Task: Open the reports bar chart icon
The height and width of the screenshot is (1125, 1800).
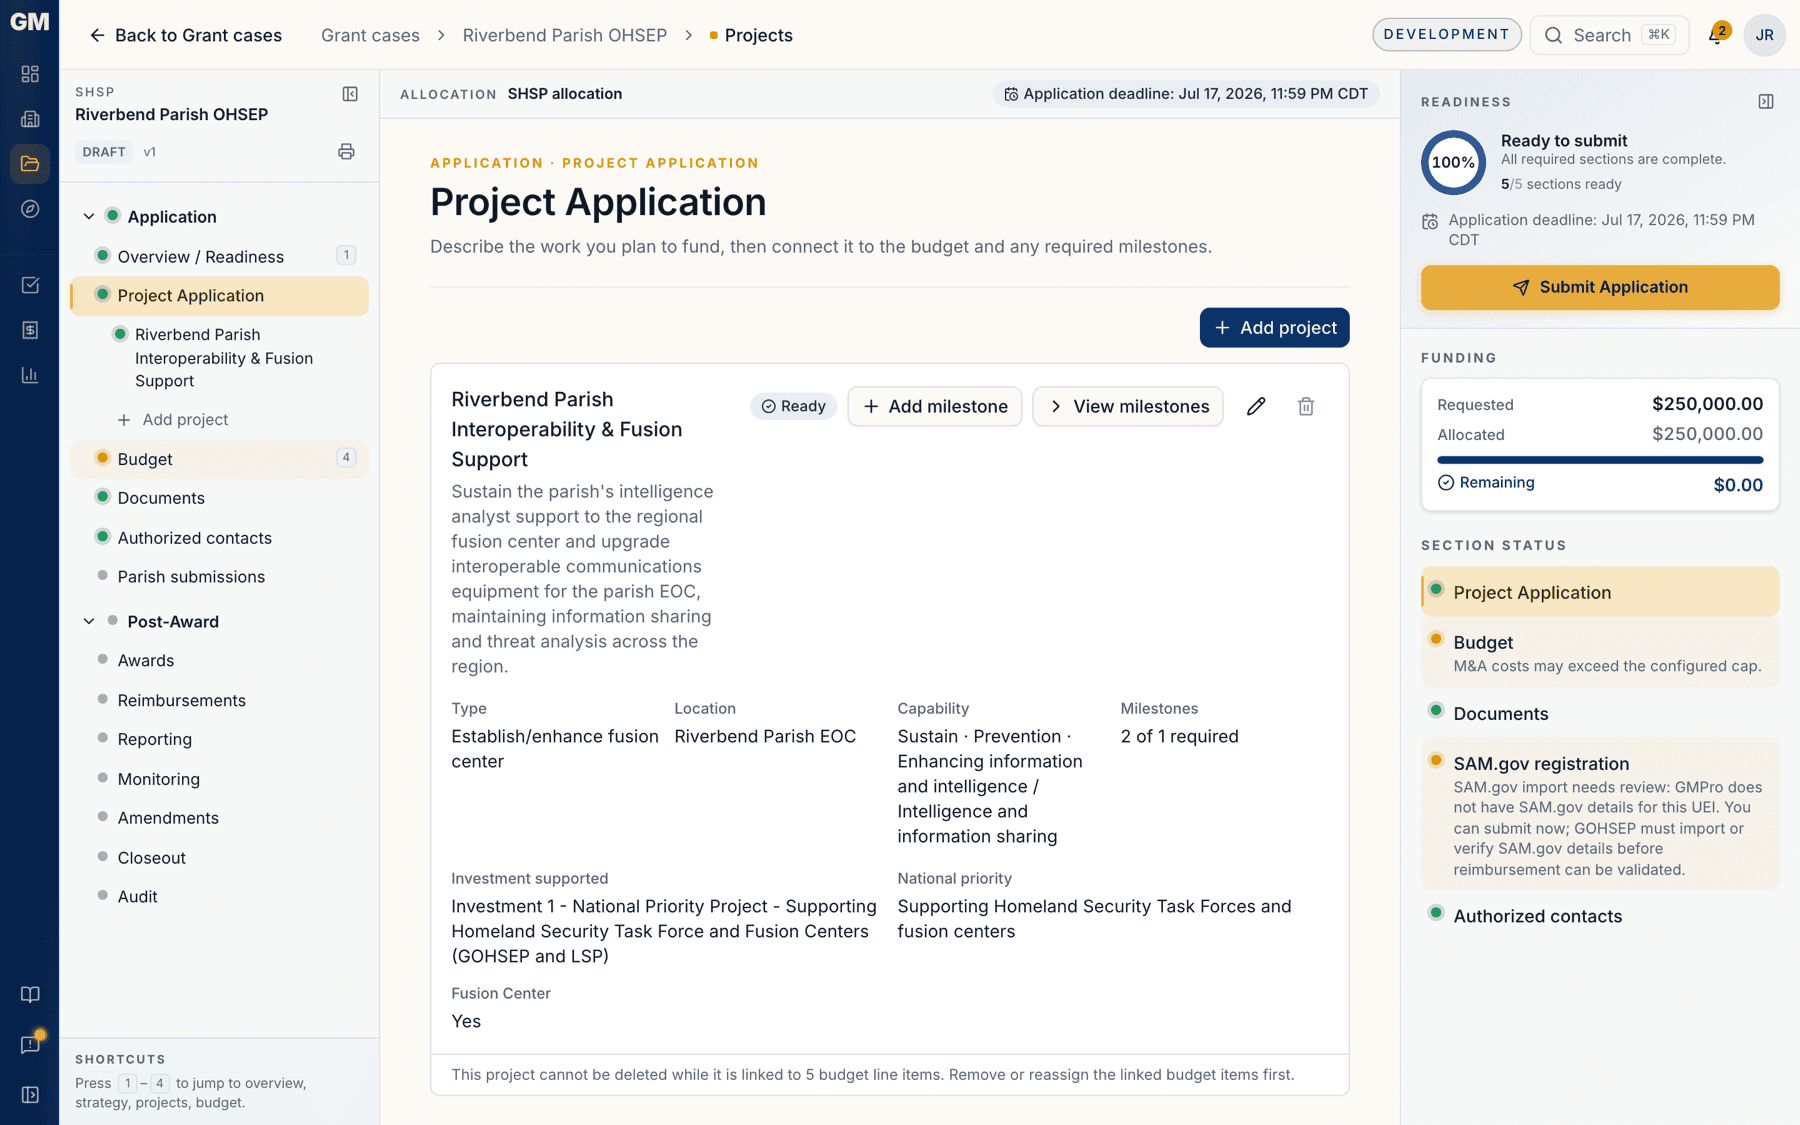Action: 30,375
